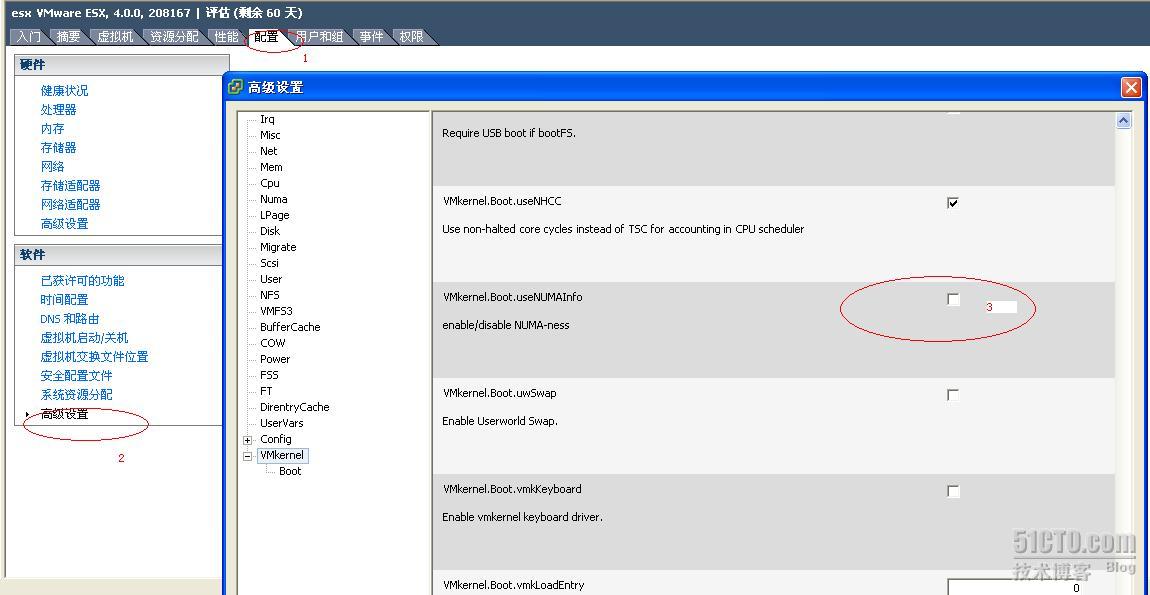Image resolution: width=1150 pixels, height=595 pixels.
Task: Open the 权限 tab
Action: 411,37
